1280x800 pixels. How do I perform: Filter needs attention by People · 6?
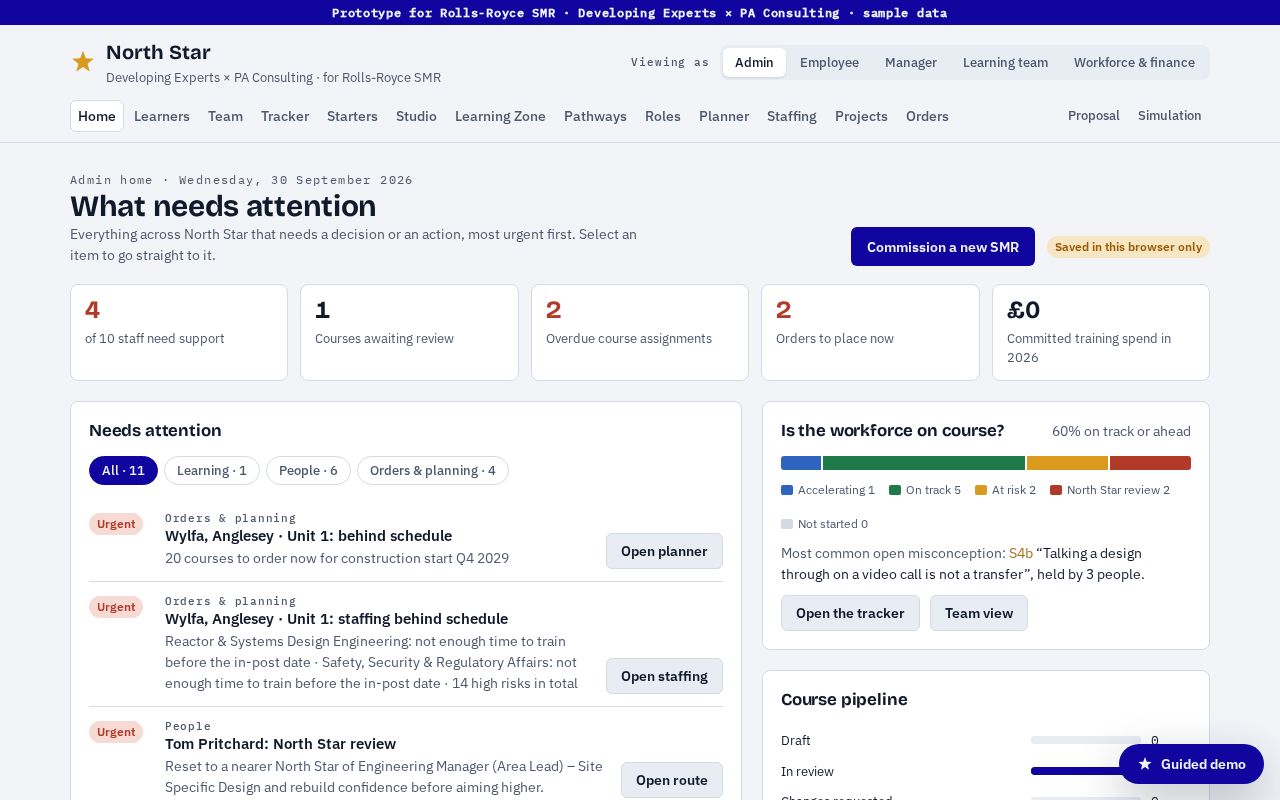[308, 470]
